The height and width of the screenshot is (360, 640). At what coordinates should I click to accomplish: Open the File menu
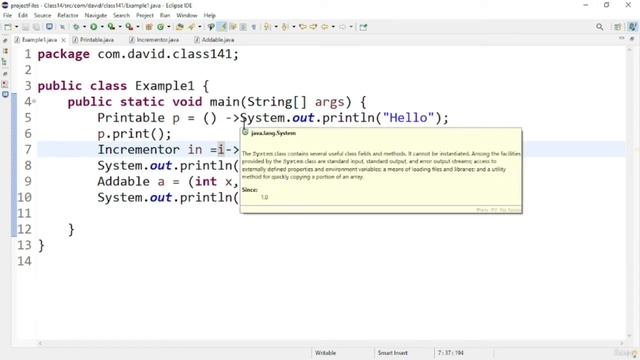click(x=7, y=15)
